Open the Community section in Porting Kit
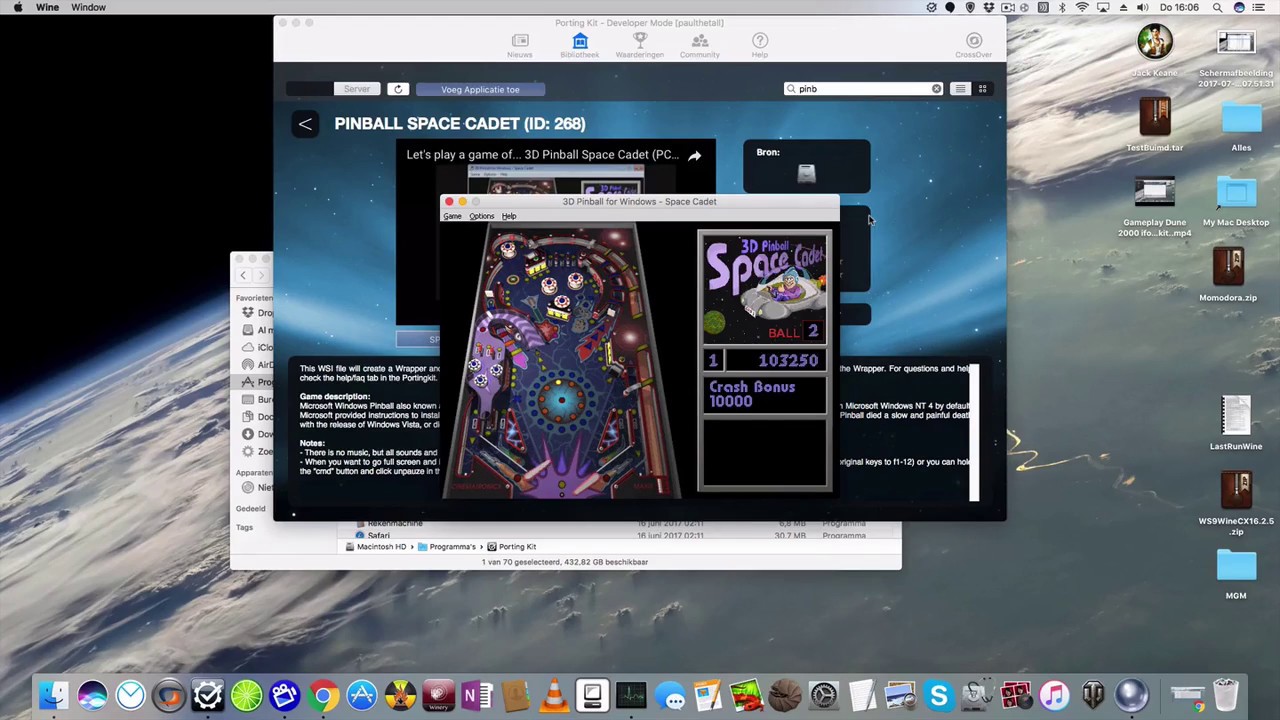 pyautogui.click(x=700, y=45)
